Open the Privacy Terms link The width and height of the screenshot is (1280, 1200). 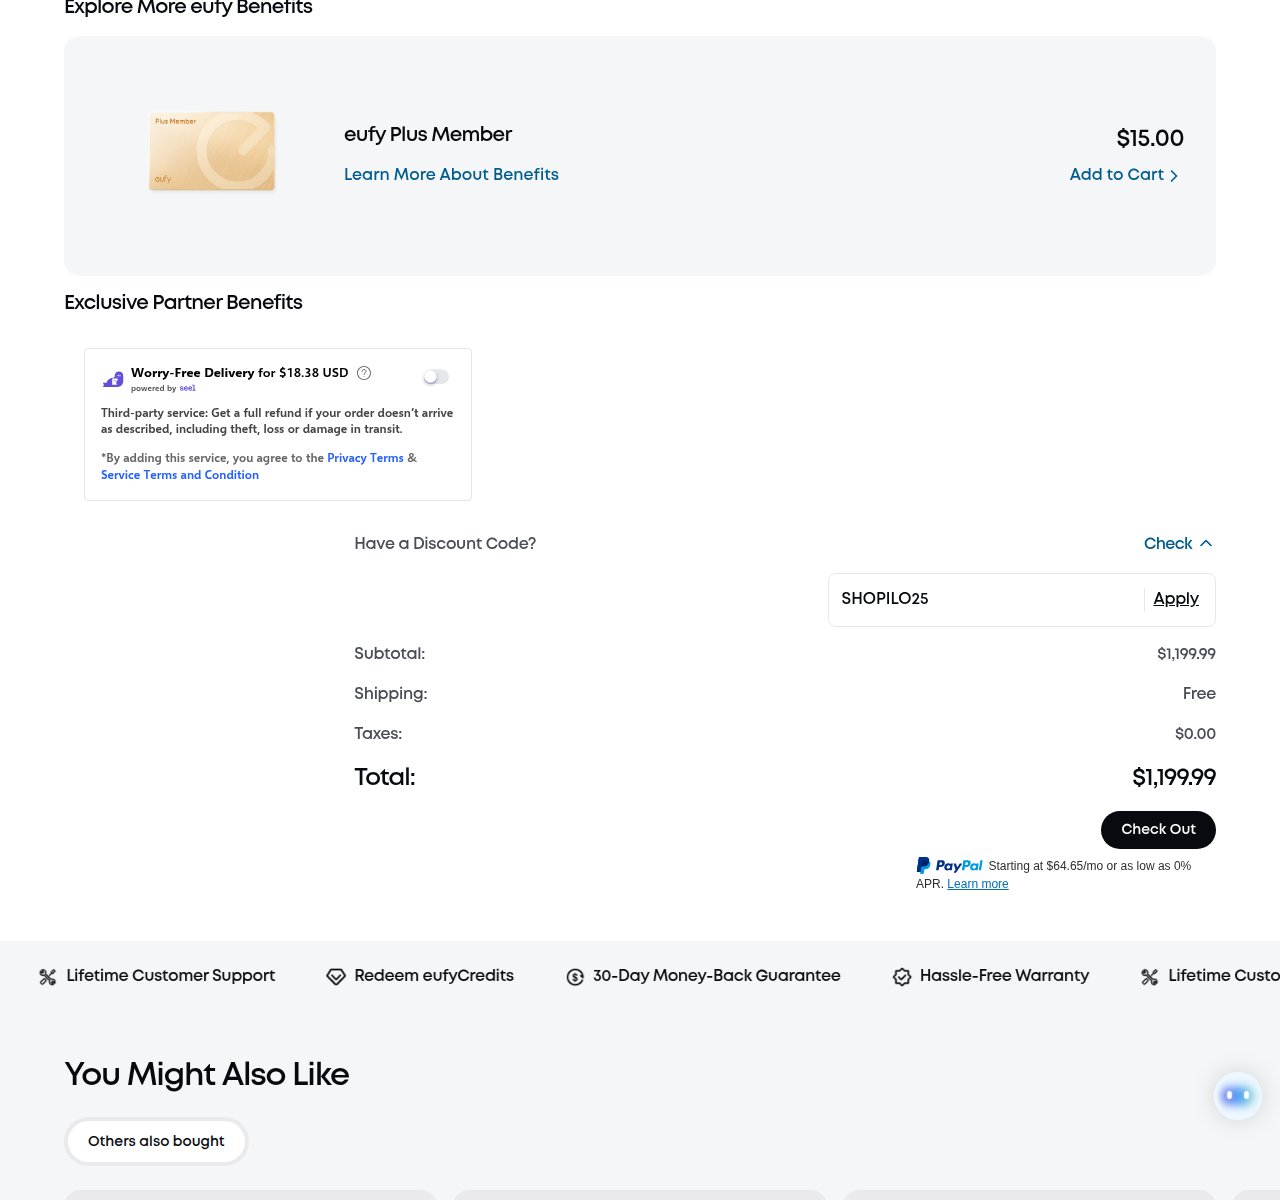coord(365,458)
